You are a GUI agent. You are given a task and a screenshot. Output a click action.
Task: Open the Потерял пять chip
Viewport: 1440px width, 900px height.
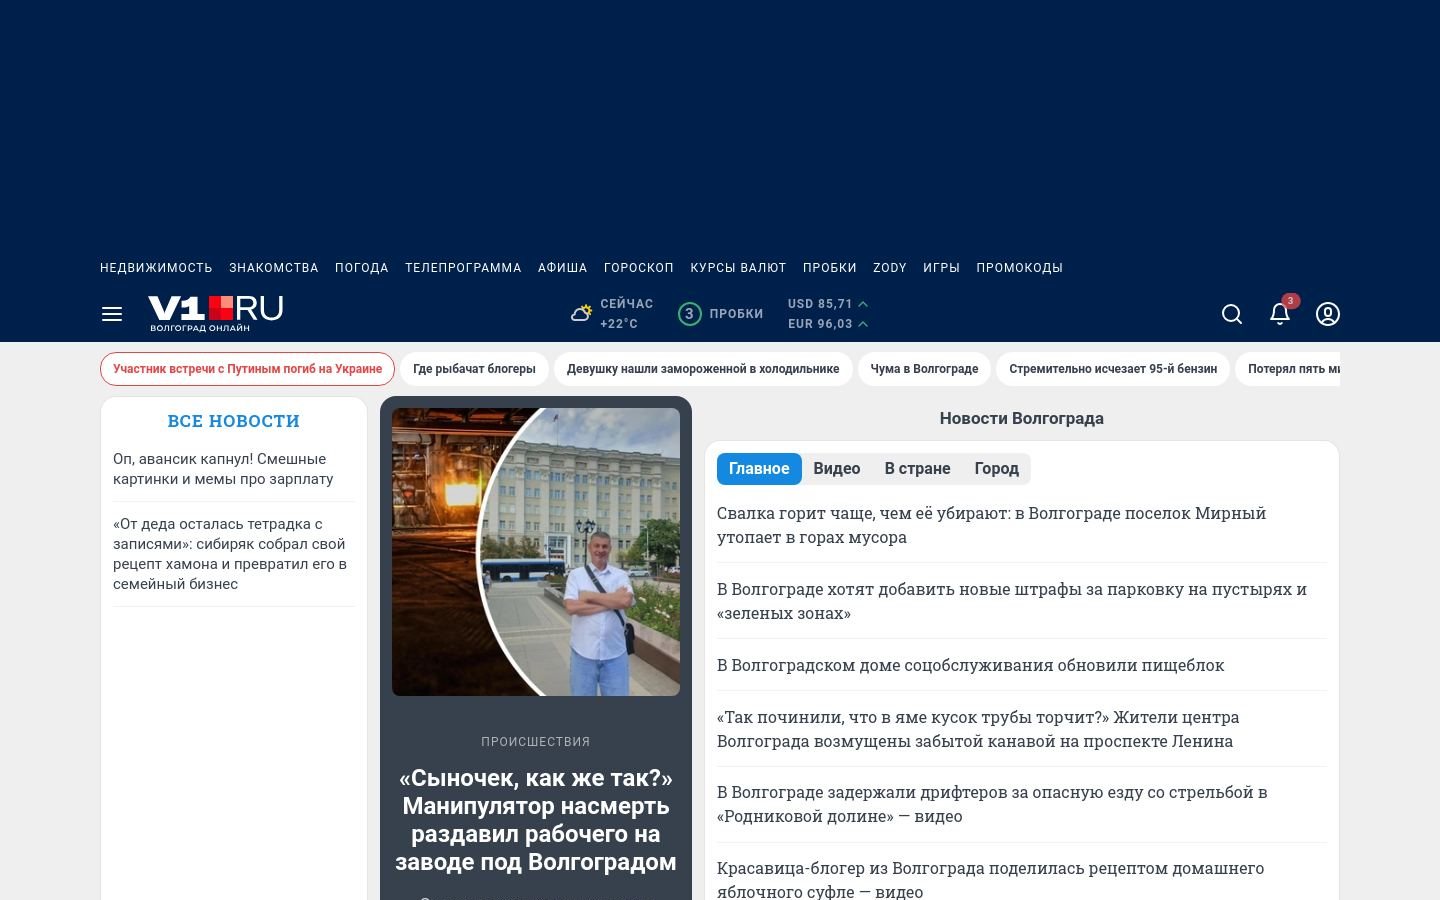click(1288, 369)
